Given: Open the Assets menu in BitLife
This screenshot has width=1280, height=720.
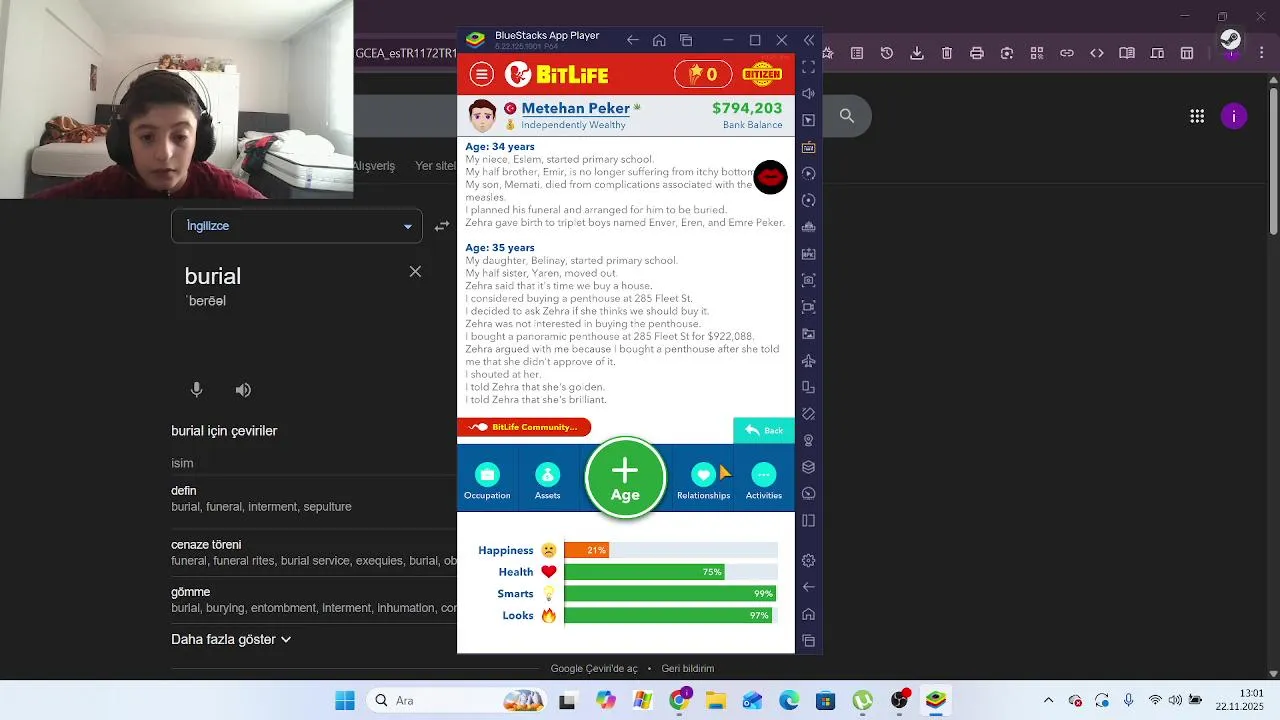Looking at the screenshot, I should click(x=547, y=481).
